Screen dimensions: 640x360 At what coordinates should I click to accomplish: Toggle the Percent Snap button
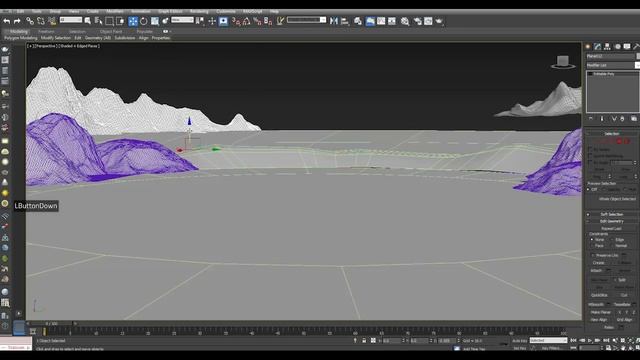[257, 21]
